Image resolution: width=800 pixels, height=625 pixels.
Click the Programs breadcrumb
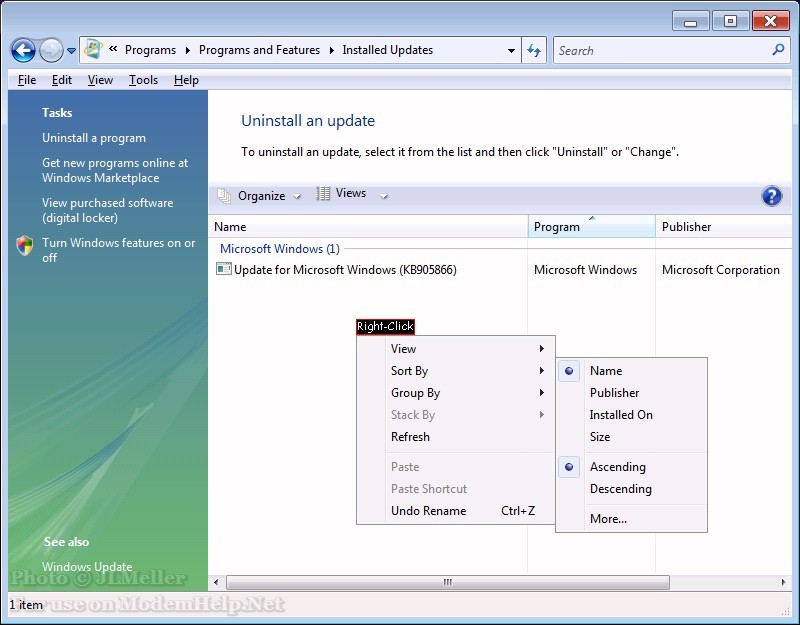[150, 50]
